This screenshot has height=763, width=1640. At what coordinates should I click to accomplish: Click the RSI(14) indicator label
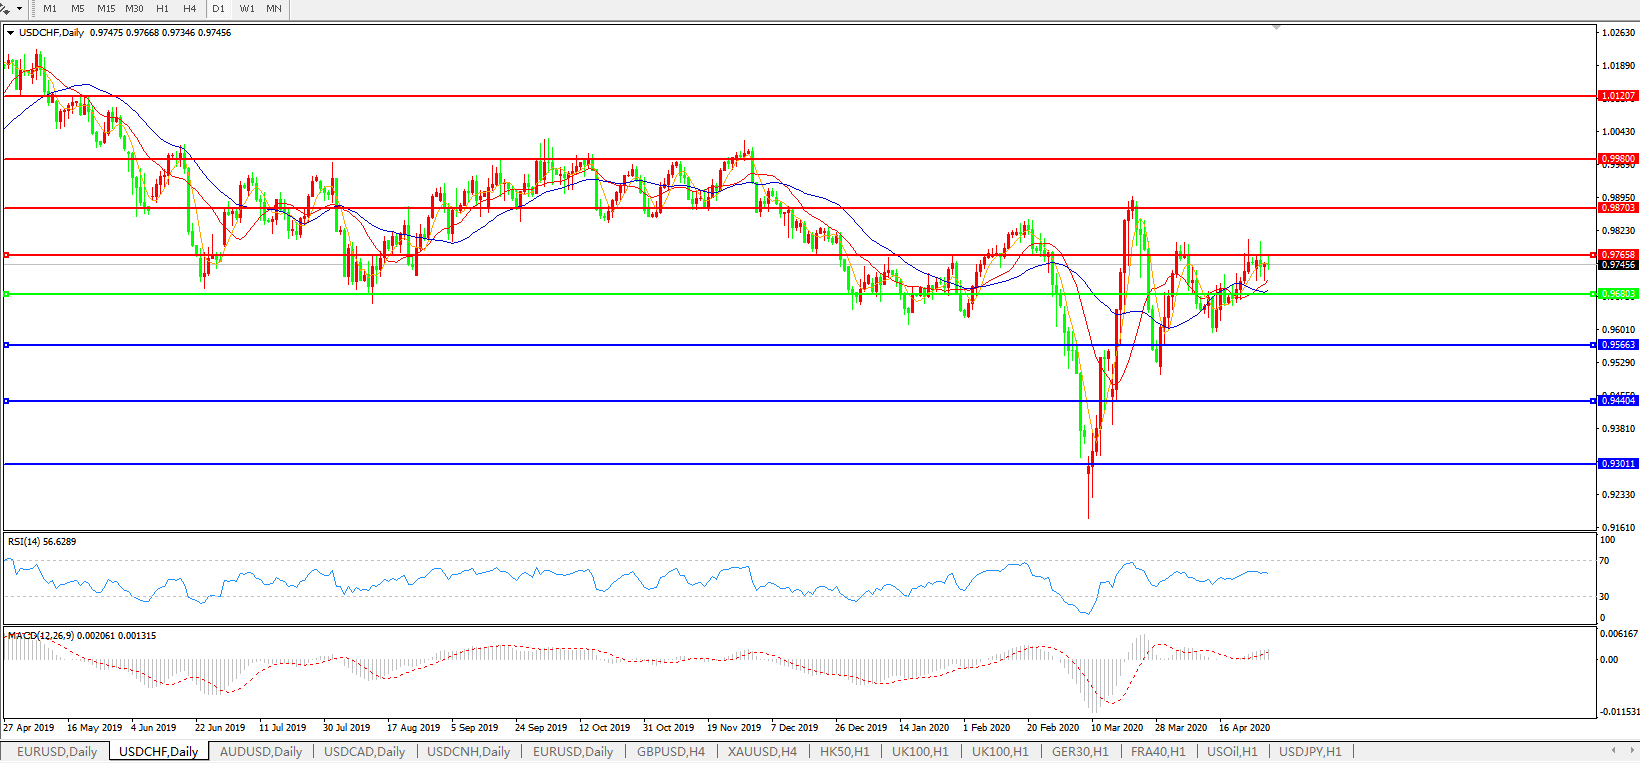tap(41, 542)
